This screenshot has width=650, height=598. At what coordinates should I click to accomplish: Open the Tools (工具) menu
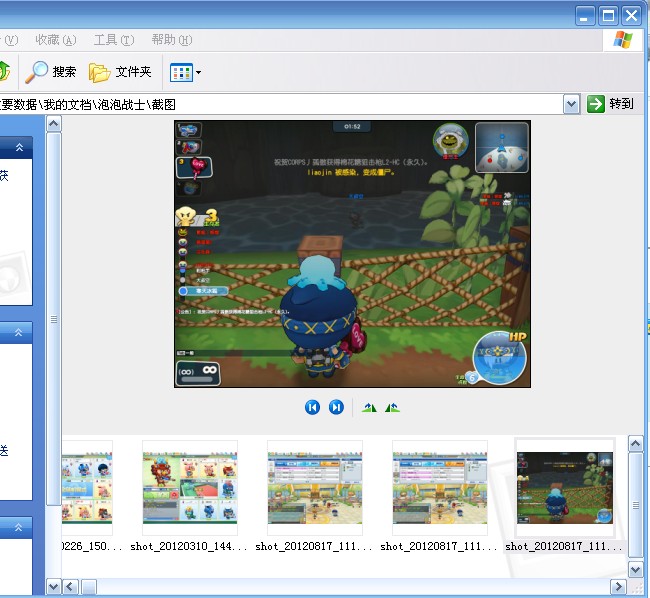114,40
